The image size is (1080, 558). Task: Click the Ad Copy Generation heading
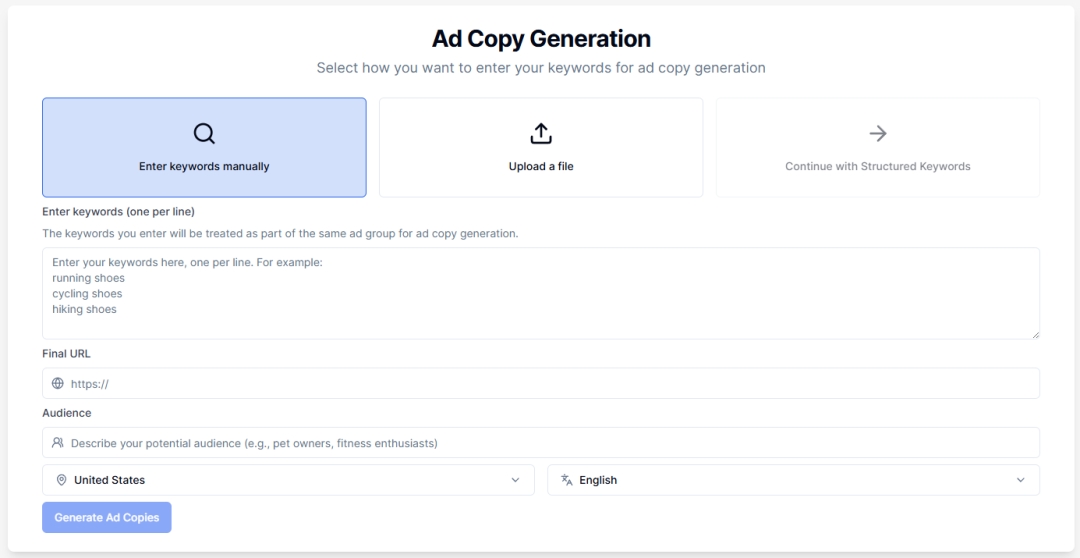coord(541,39)
